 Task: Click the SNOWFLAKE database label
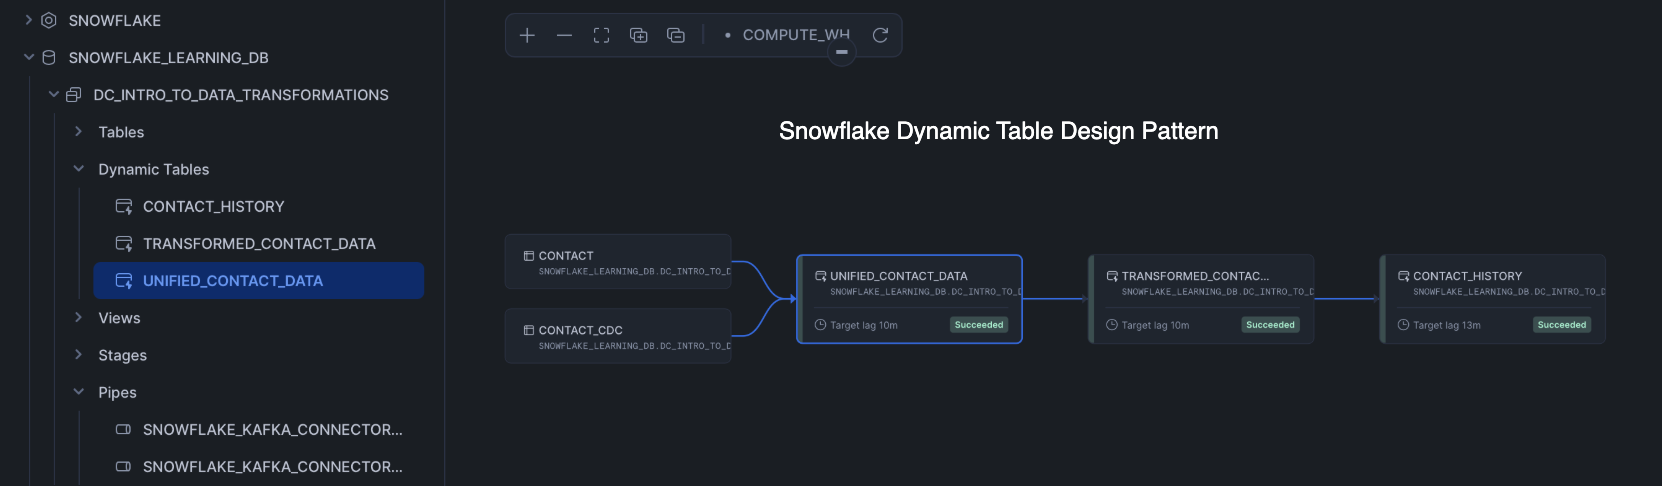(115, 20)
